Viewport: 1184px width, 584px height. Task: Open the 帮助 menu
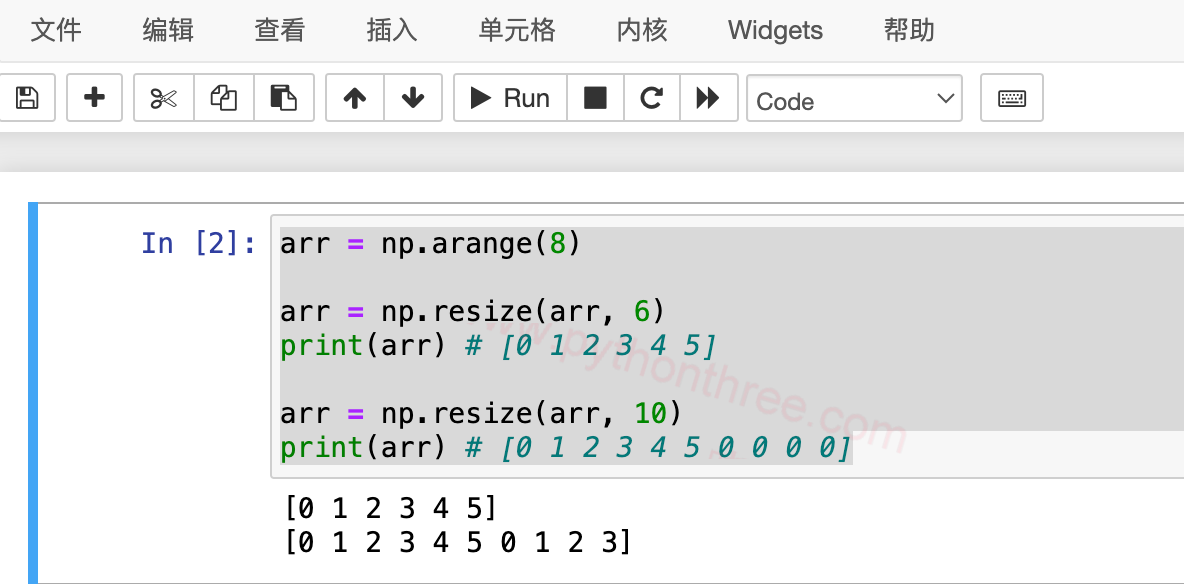click(908, 31)
